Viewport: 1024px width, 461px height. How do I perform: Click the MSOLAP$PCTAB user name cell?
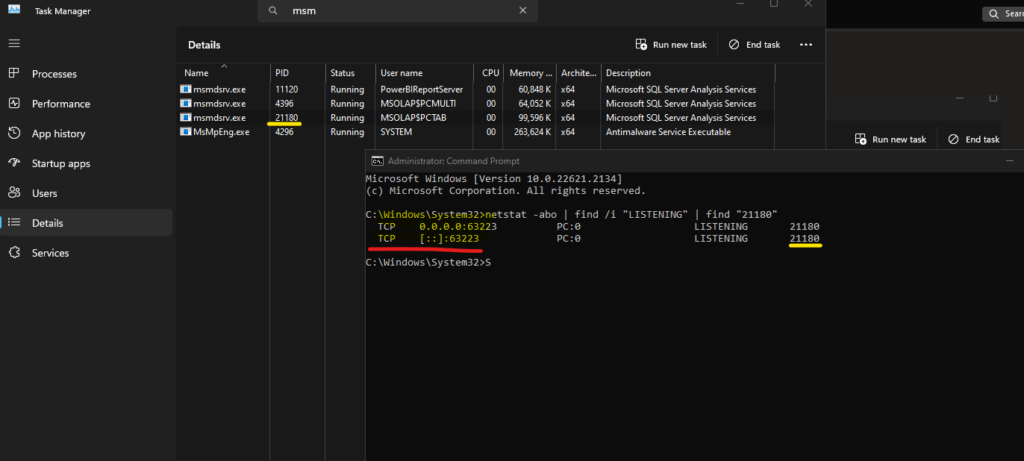coord(414,118)
